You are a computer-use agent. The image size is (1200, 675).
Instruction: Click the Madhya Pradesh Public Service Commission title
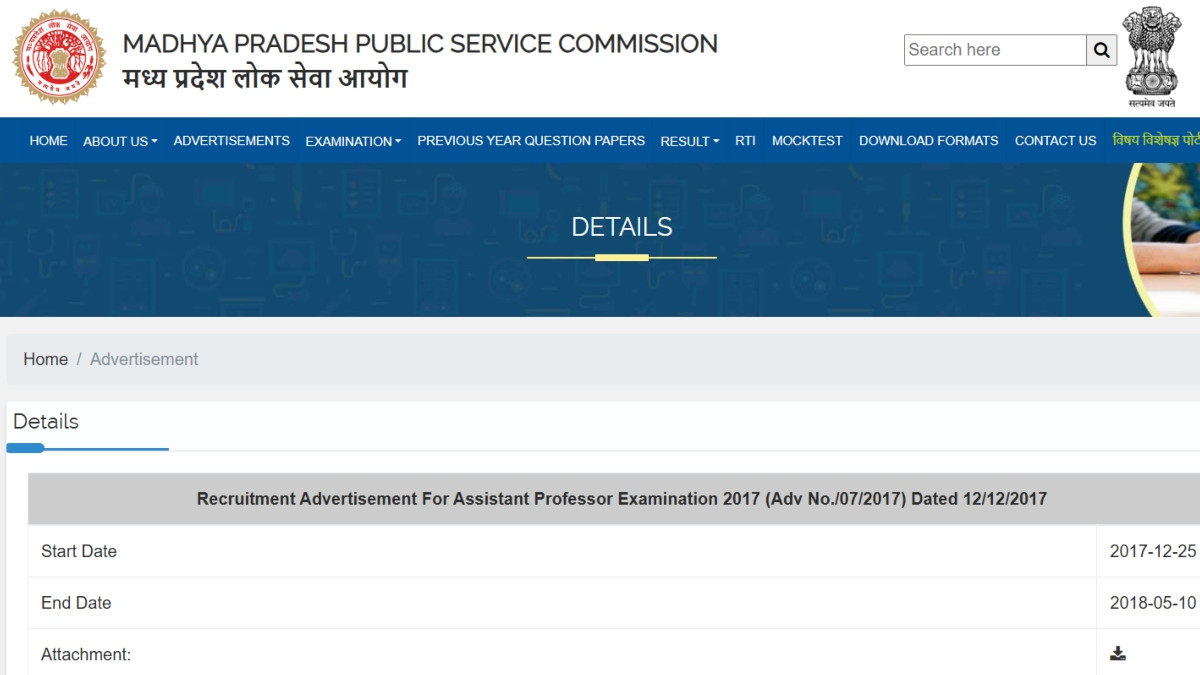[420, 44]
